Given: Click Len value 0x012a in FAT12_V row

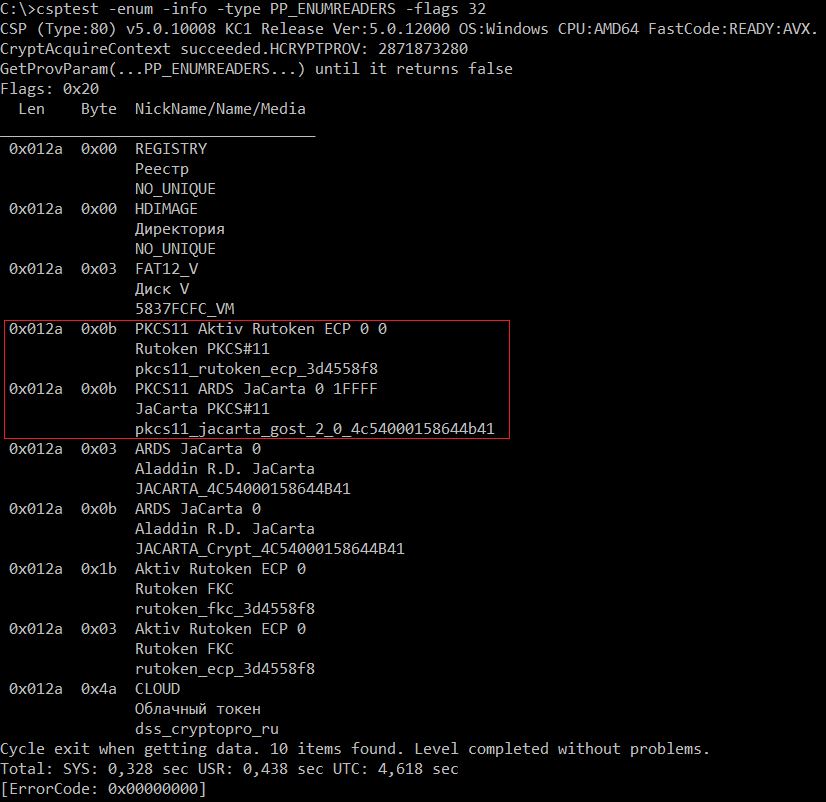Looking at the screenshot, I should (x=36, y=269).
